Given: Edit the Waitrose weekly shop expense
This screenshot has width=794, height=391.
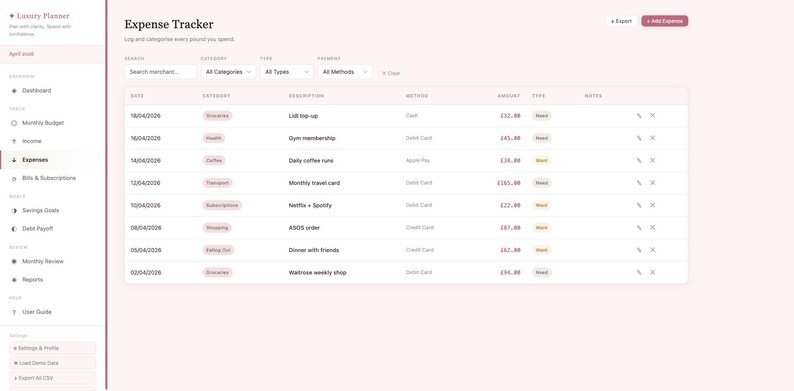Looking at the screenshot, I should point(639,272).
